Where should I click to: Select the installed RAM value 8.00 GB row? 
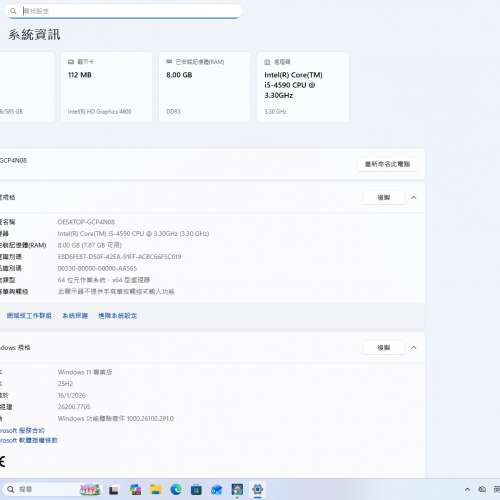(90, 245)
